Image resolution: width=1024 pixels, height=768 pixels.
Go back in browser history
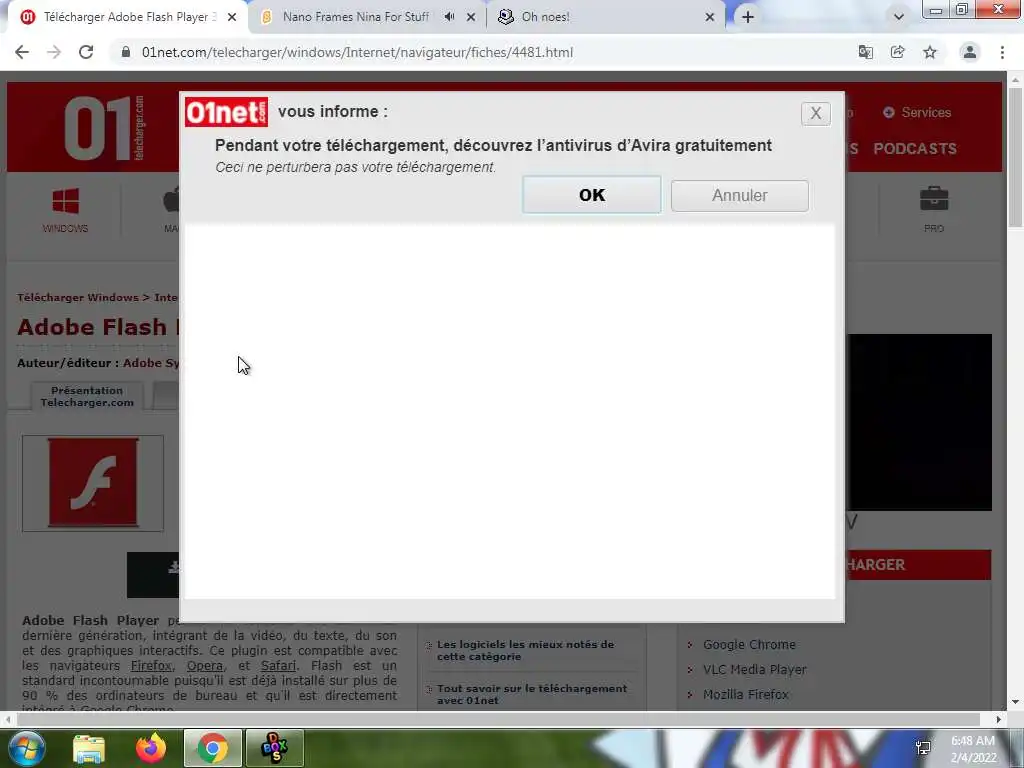tap(22, 52)
